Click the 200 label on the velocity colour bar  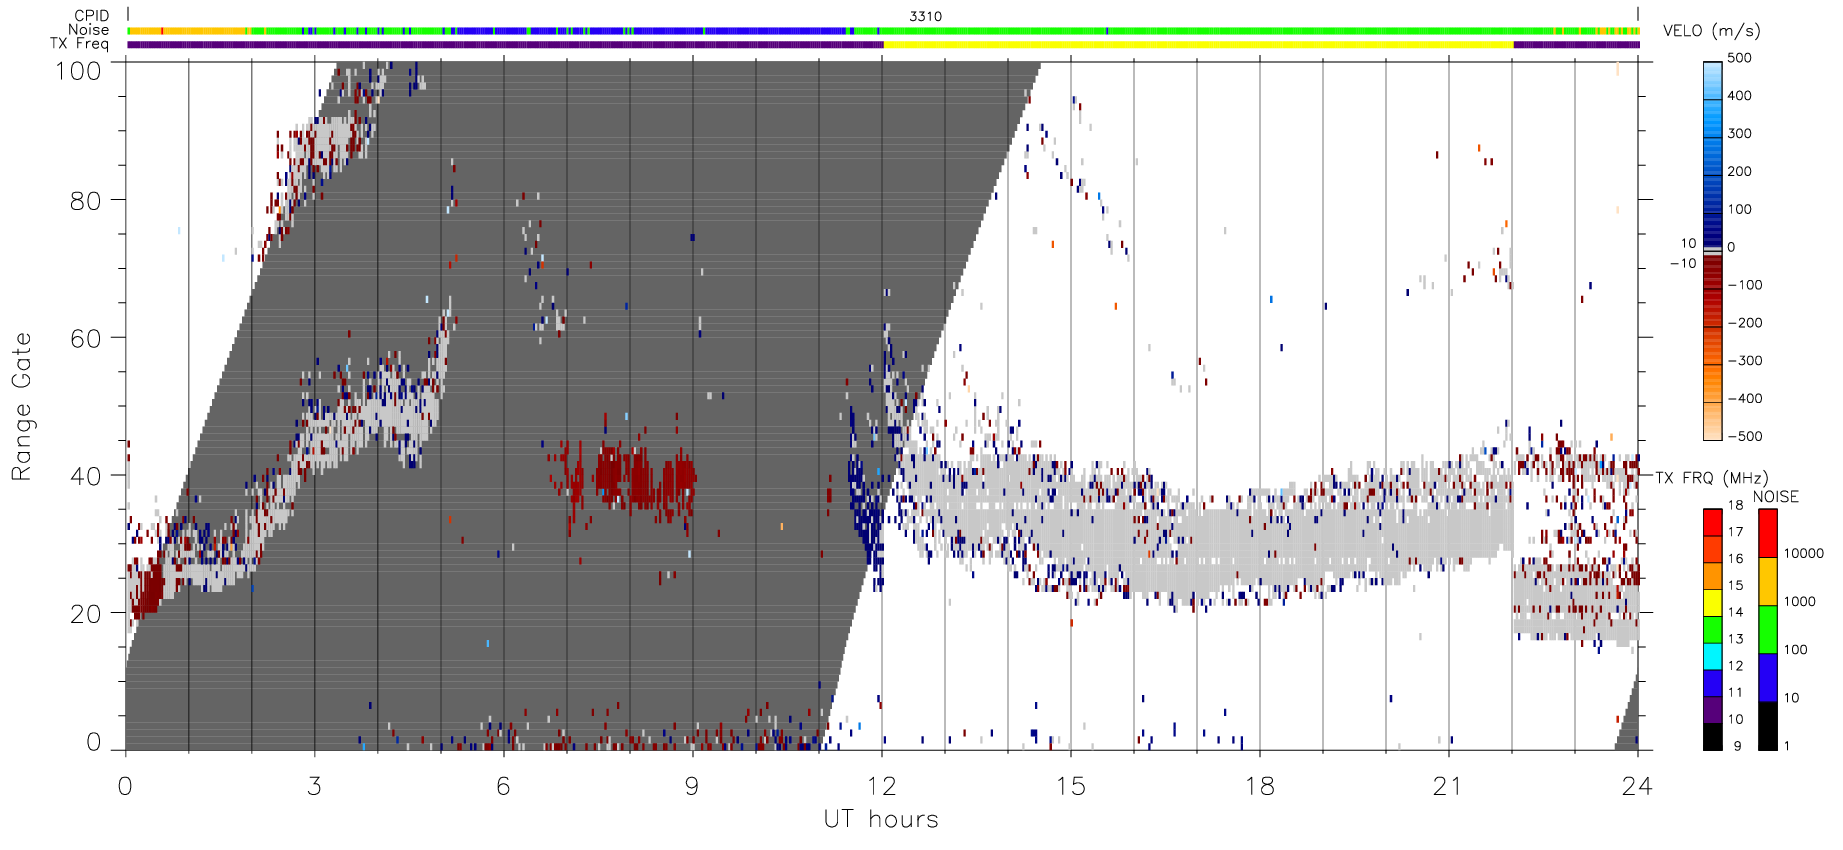(1739, 172)
